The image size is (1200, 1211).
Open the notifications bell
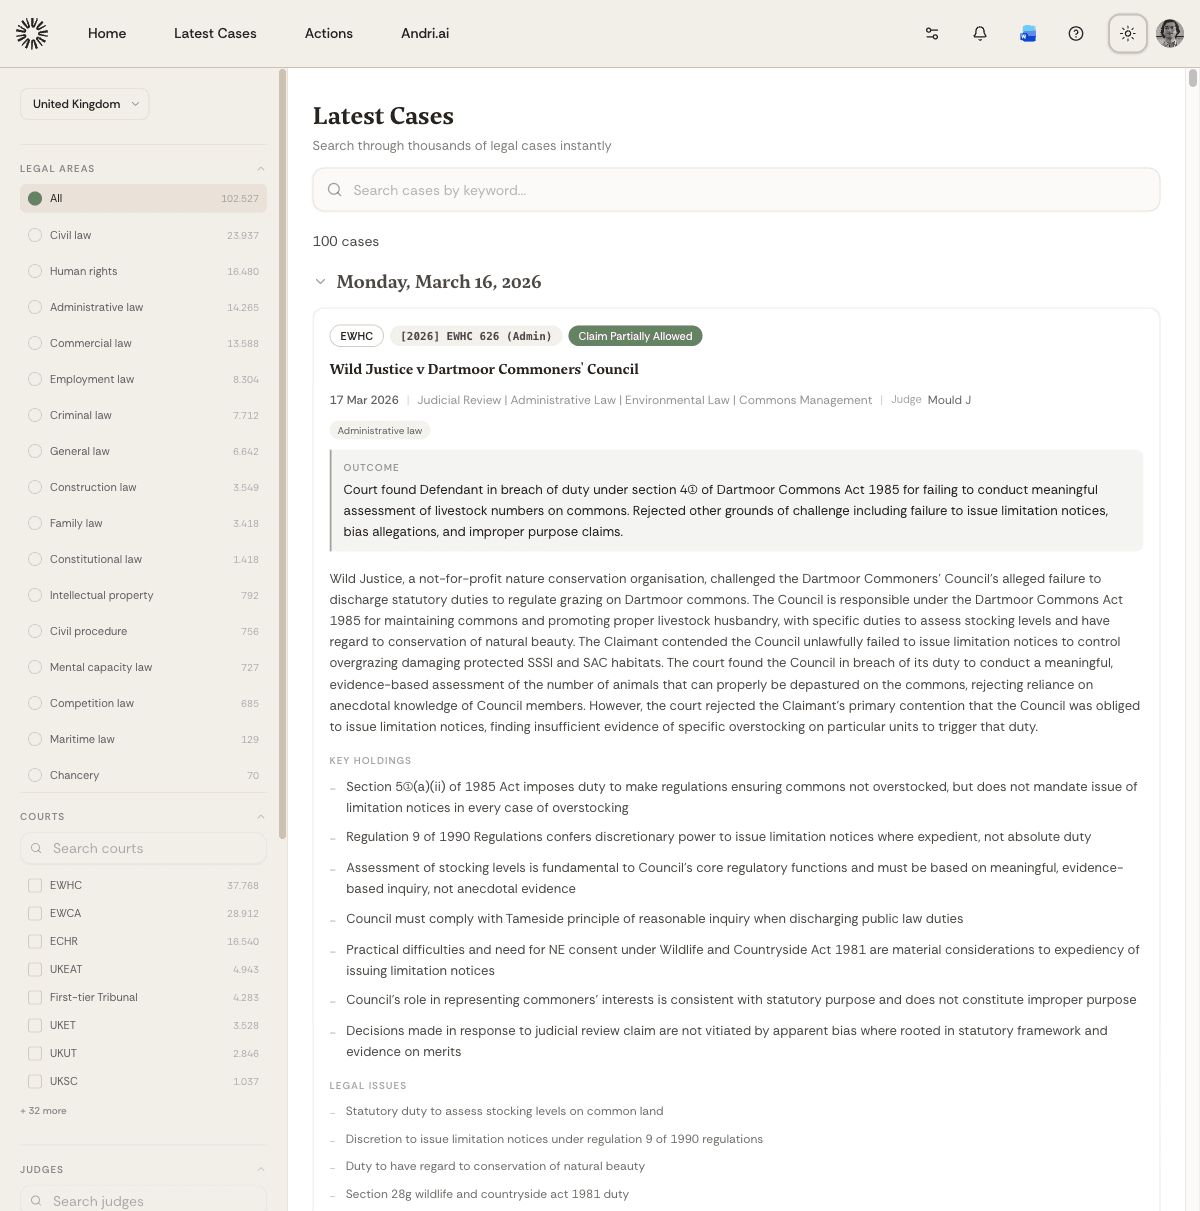(x=980, y=33)
